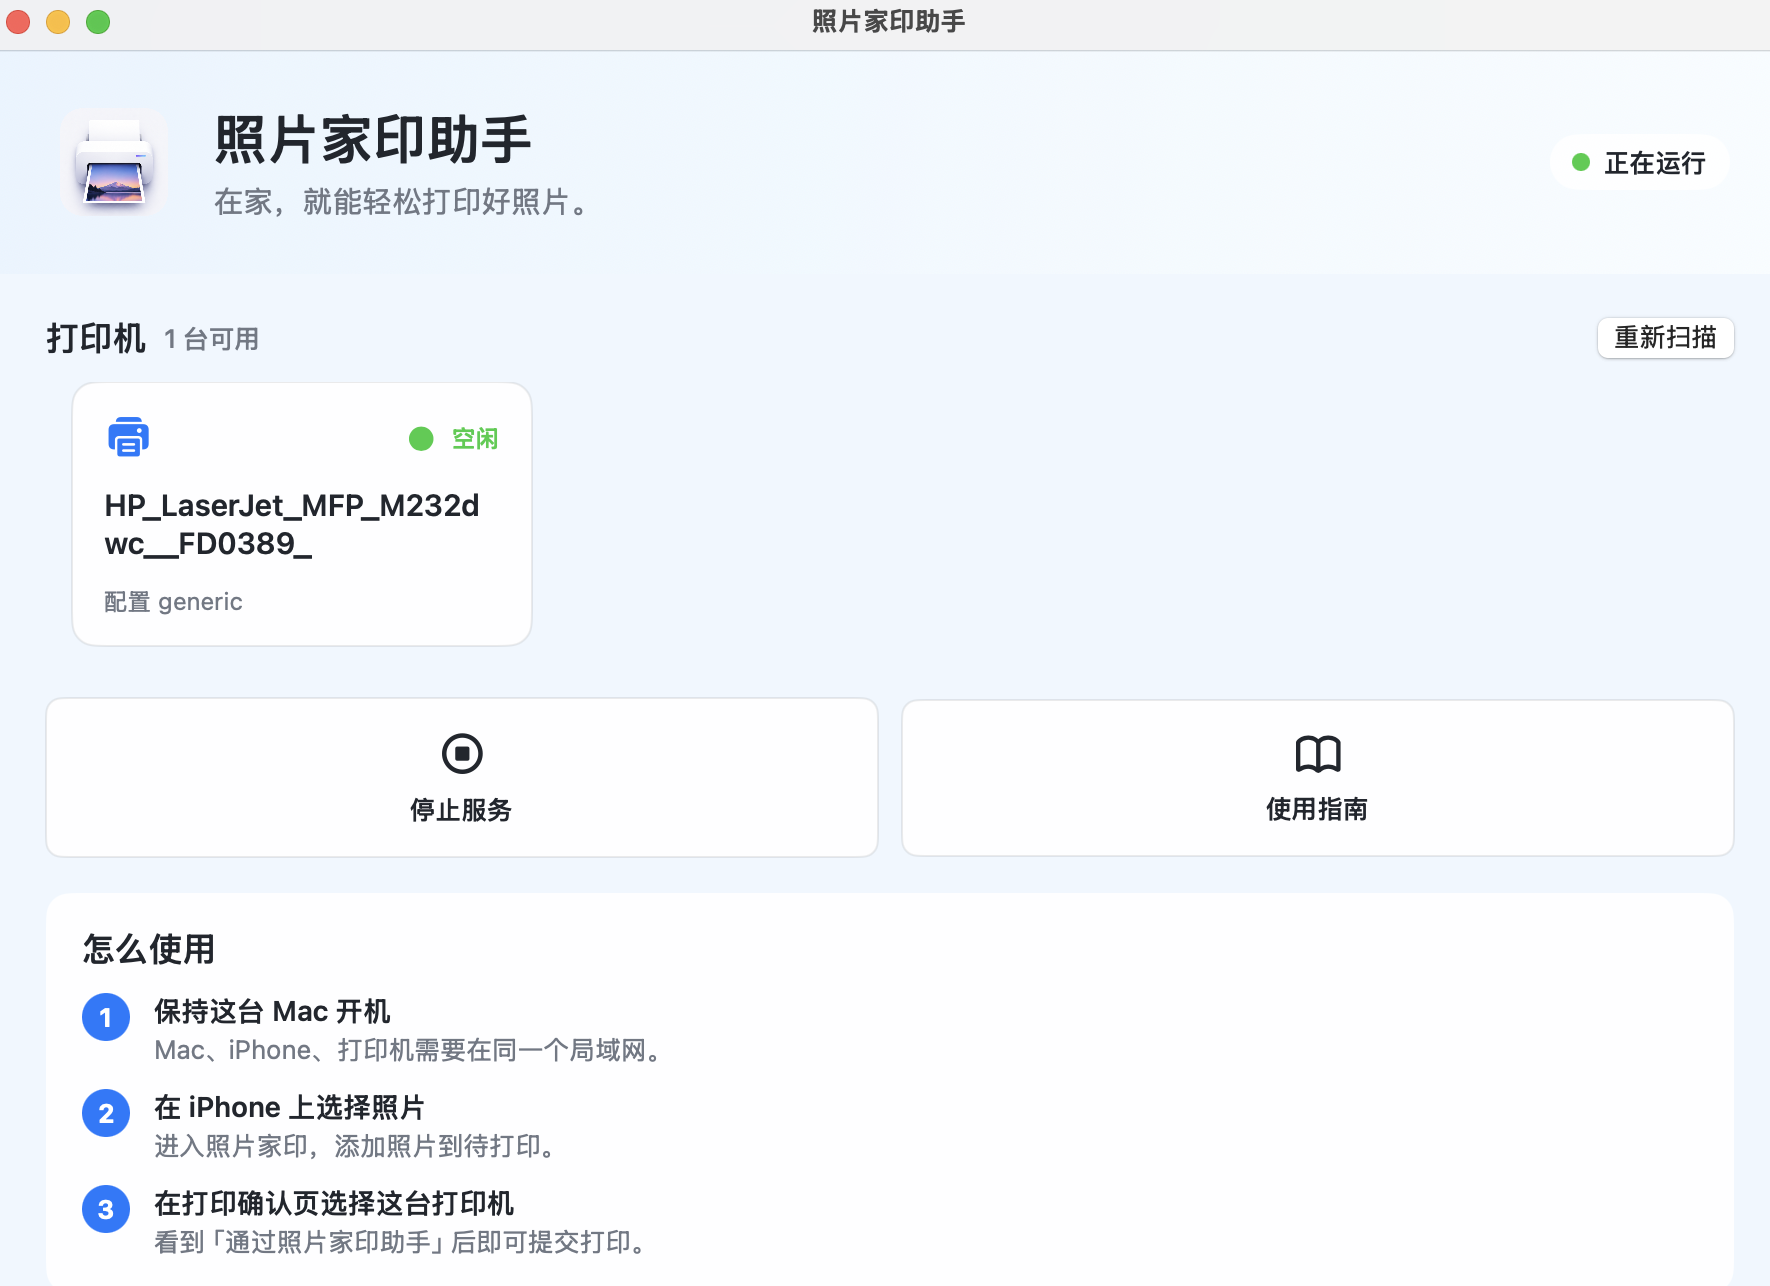Click the 重新扫描 rescan button
This screenshot has width=1770, height=1286.
point(1665,338)
